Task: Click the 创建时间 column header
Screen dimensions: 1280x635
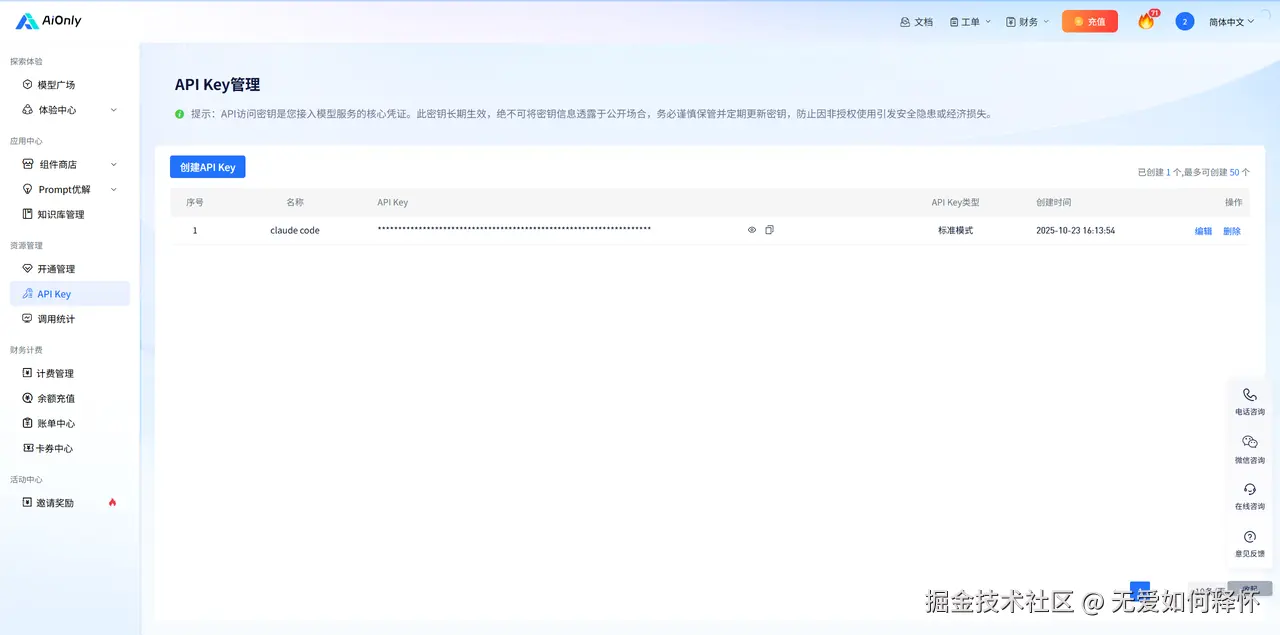Action: coord(1054,202)
